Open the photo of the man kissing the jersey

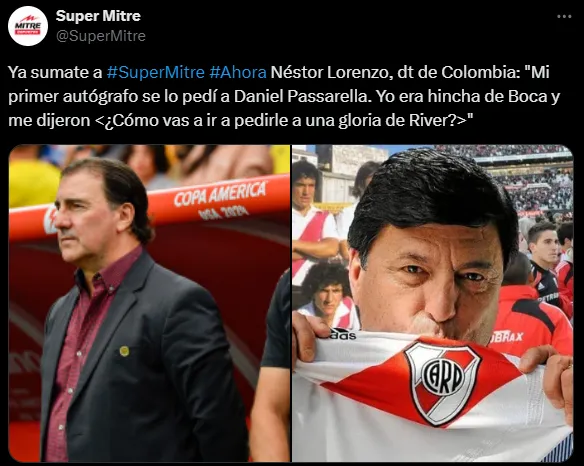tap(432, 303)
